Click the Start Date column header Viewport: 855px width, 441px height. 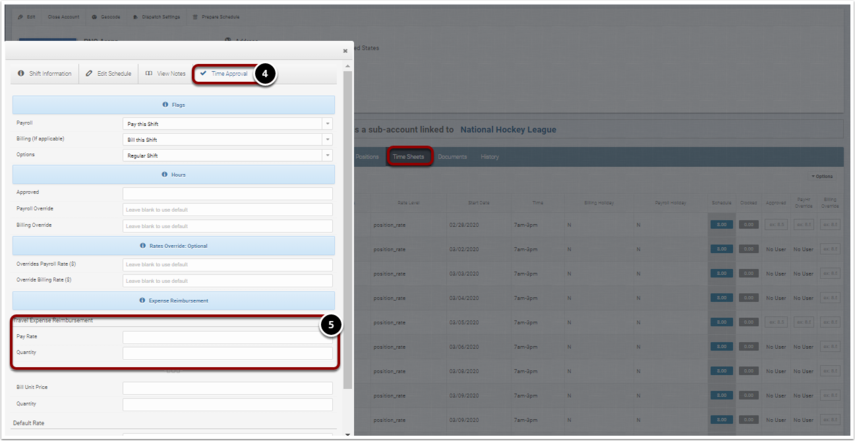(x=478, y=203)
